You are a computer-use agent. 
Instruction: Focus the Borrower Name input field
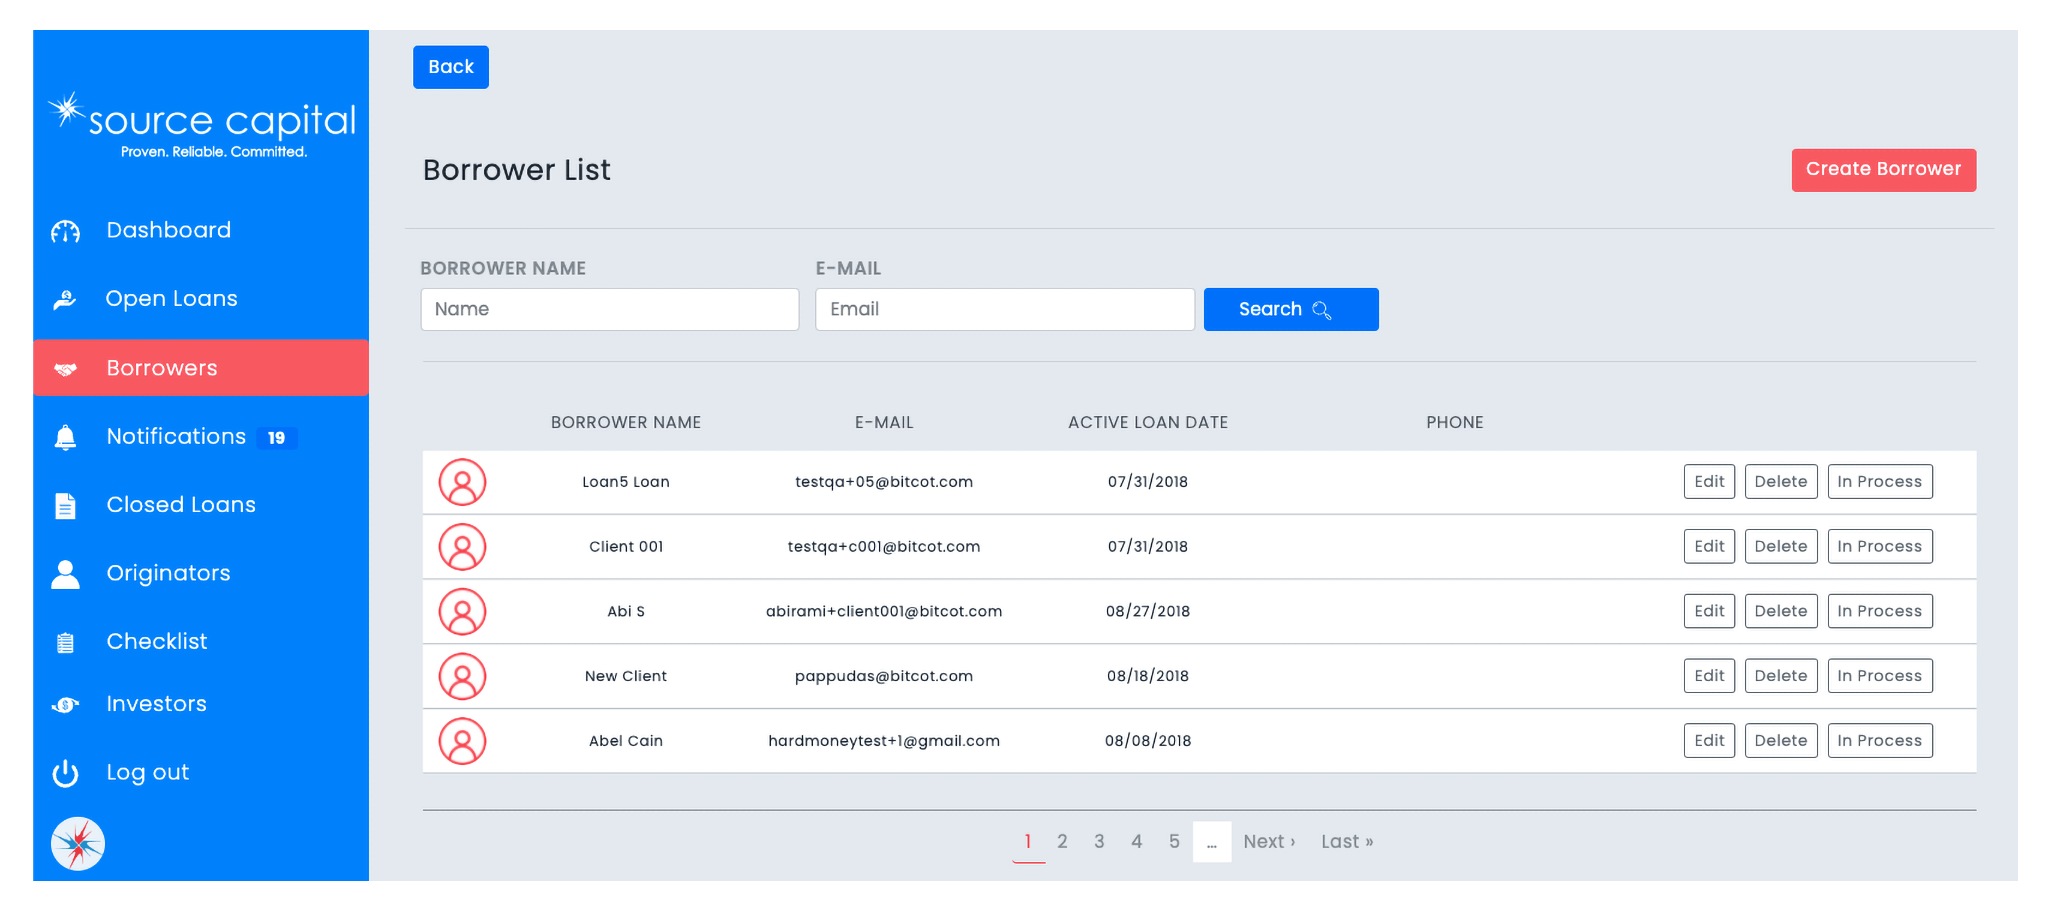[609, 310]
